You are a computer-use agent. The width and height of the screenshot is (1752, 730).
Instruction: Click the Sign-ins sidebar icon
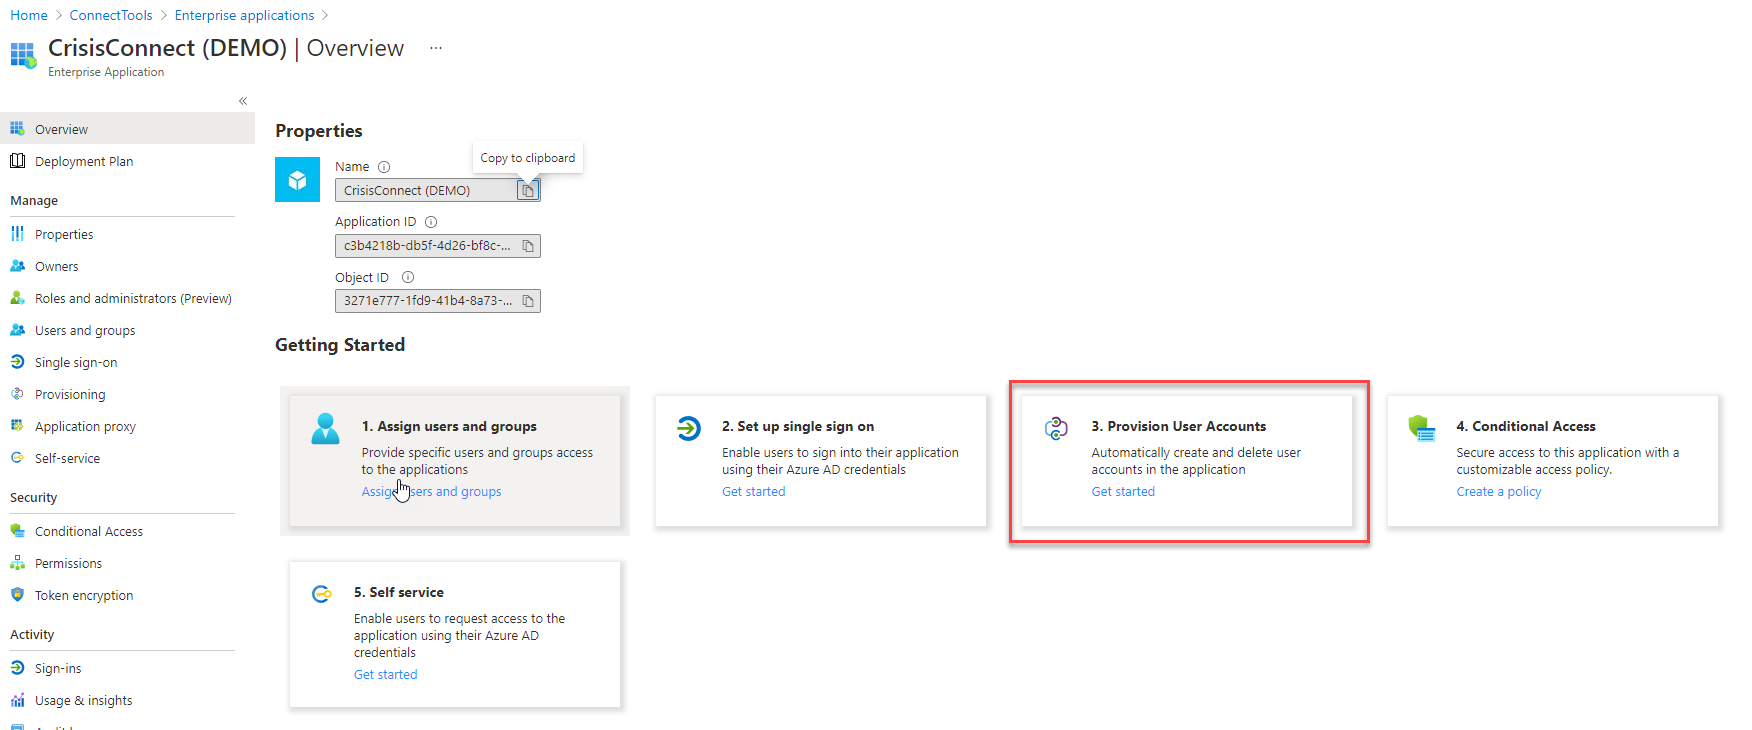point(17,667)
